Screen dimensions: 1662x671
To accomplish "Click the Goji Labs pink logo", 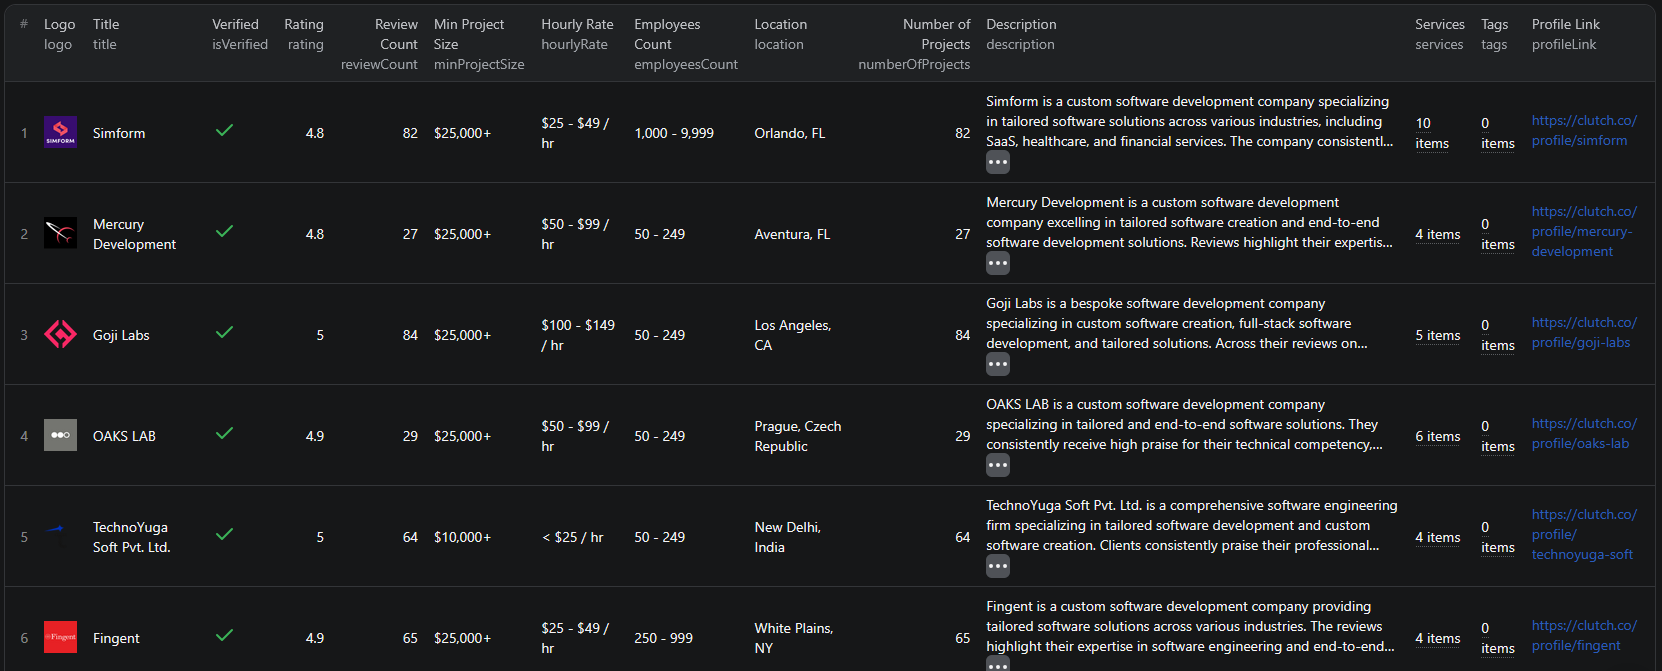I will (x=60, y=334).
